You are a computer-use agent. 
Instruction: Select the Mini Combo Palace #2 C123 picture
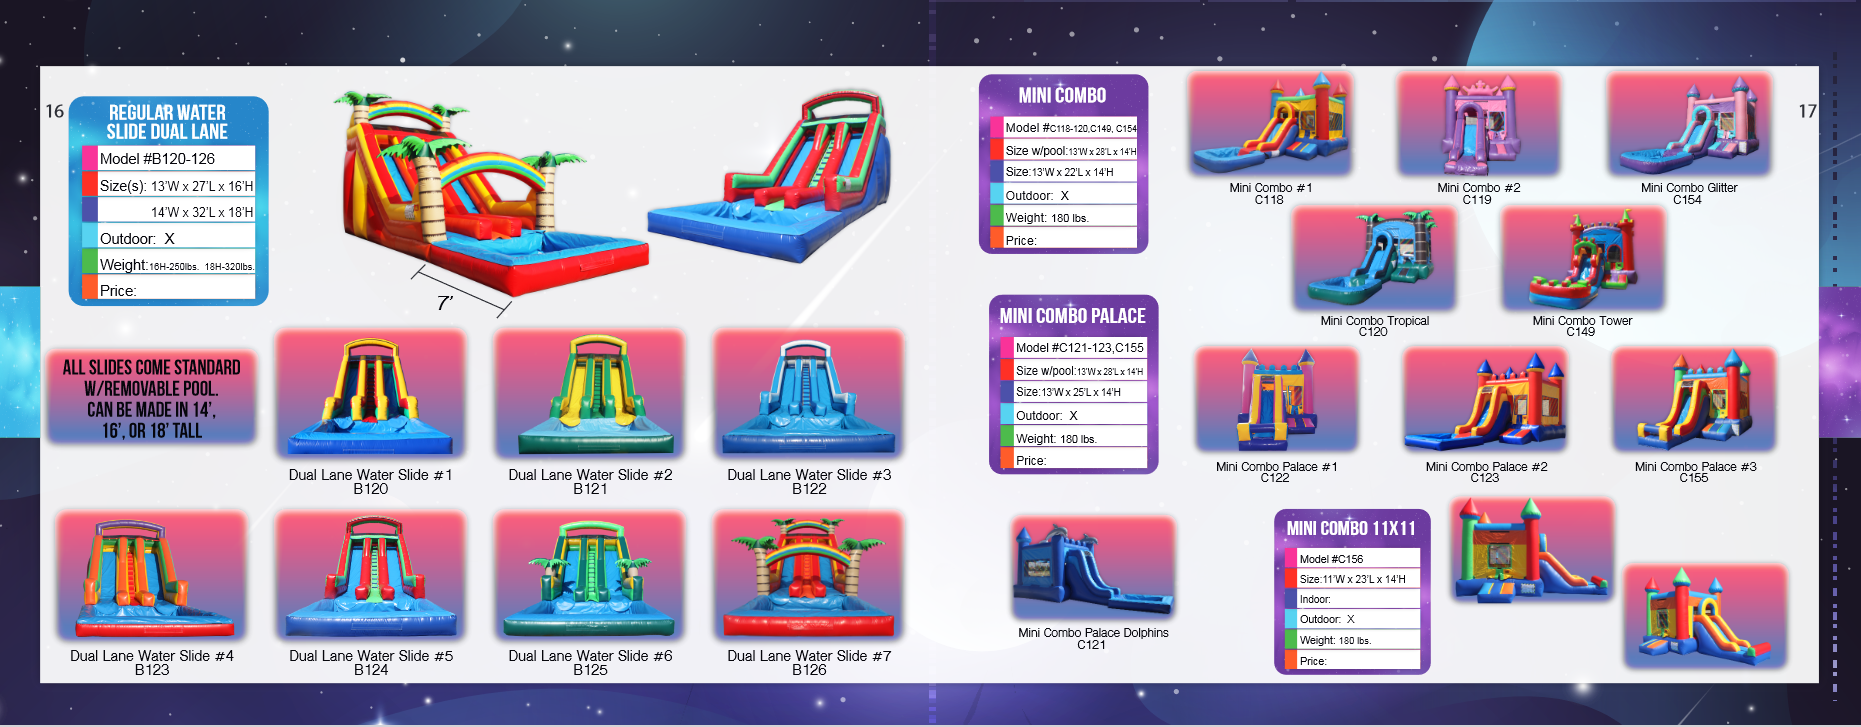pyautogui.click(x=1486, y=400)
